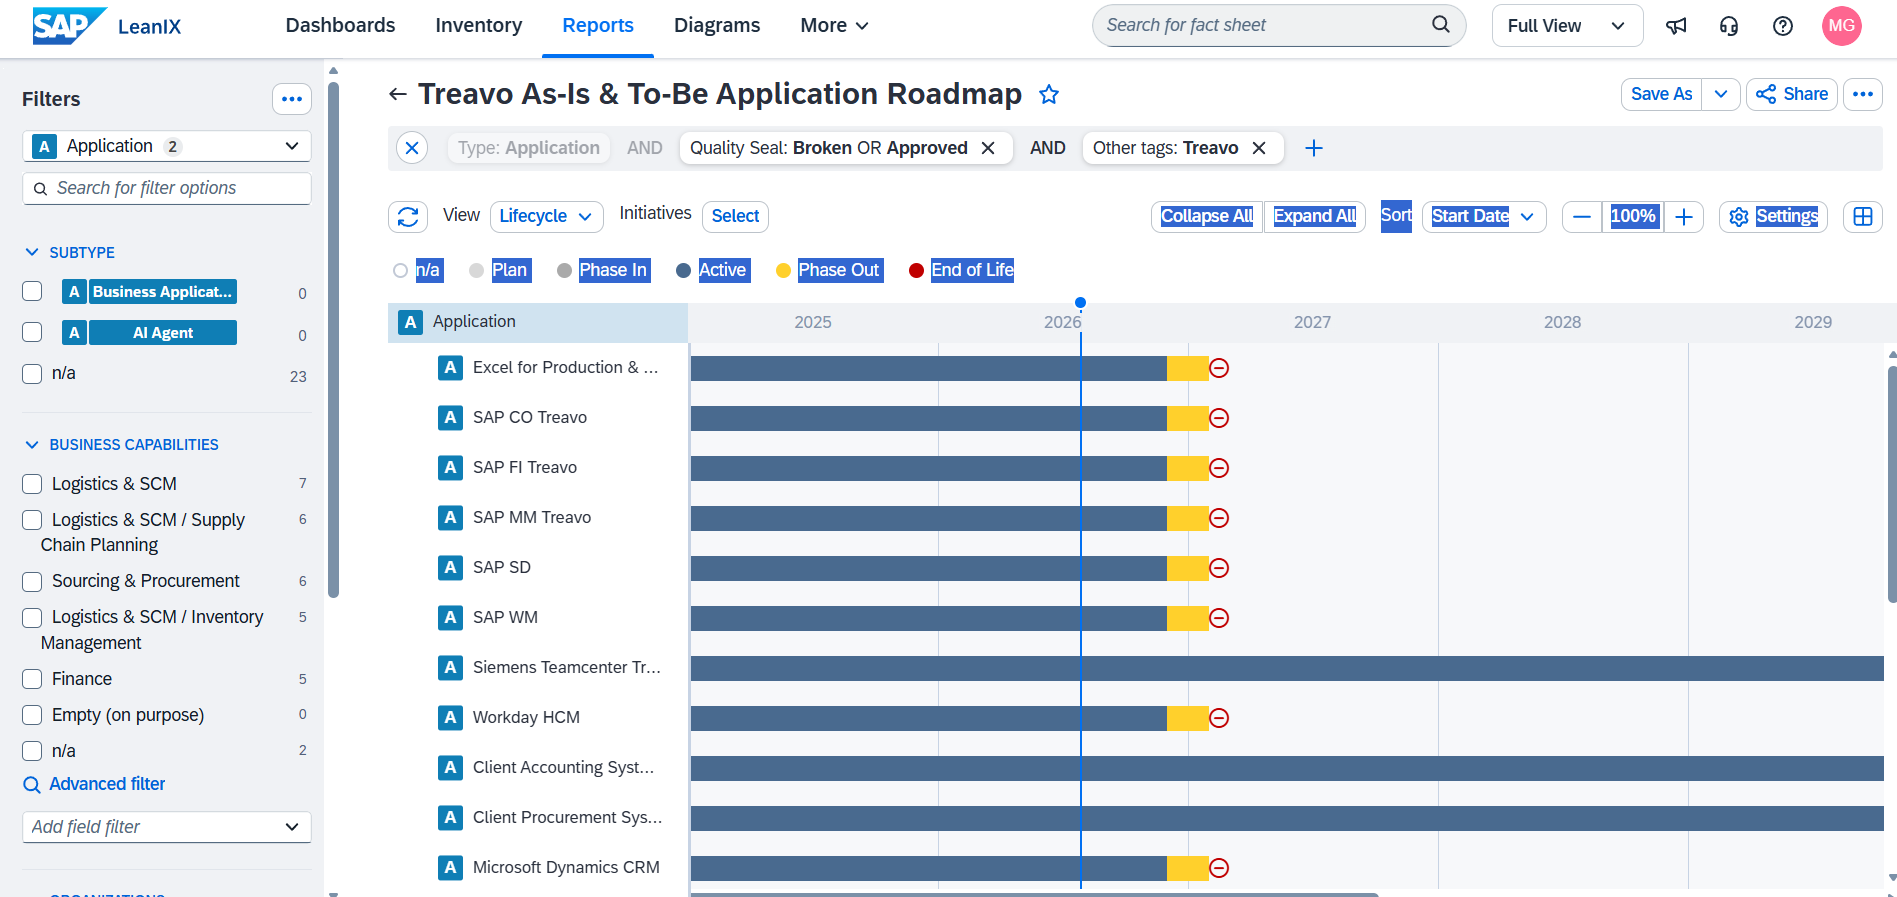Enable the Finance checkbox filter
The image size is (1897, 897).
click(32, 679)
